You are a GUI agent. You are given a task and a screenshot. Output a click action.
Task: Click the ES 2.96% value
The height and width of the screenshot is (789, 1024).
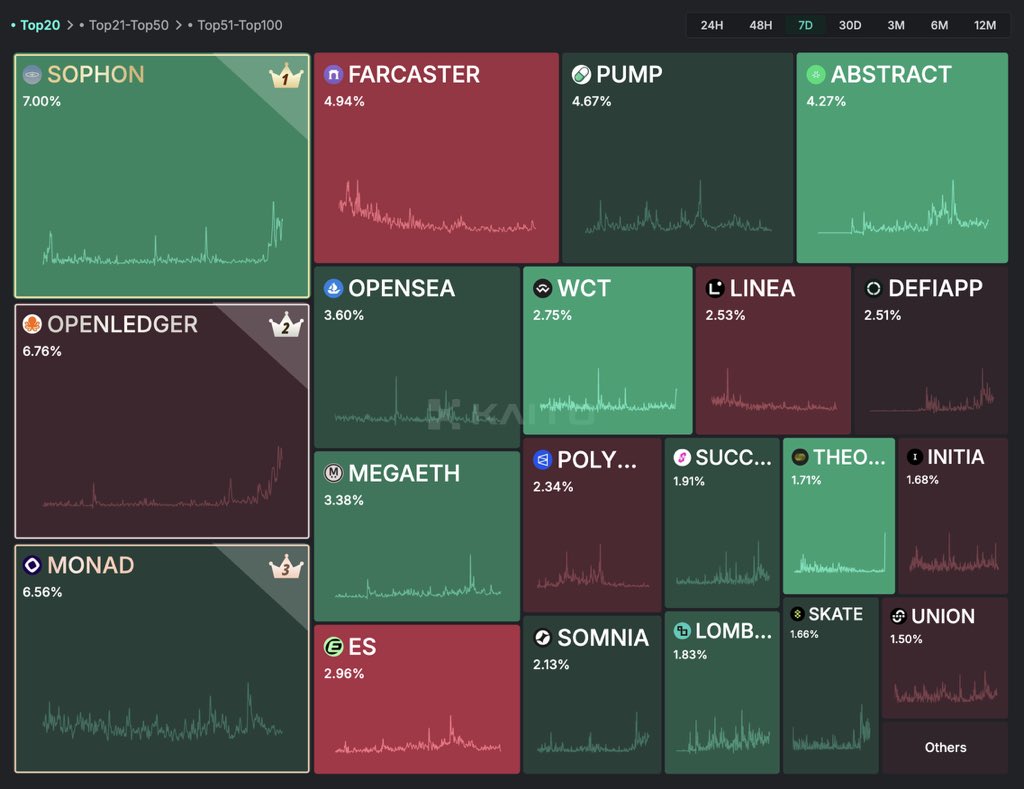click(x=344, y=673)
